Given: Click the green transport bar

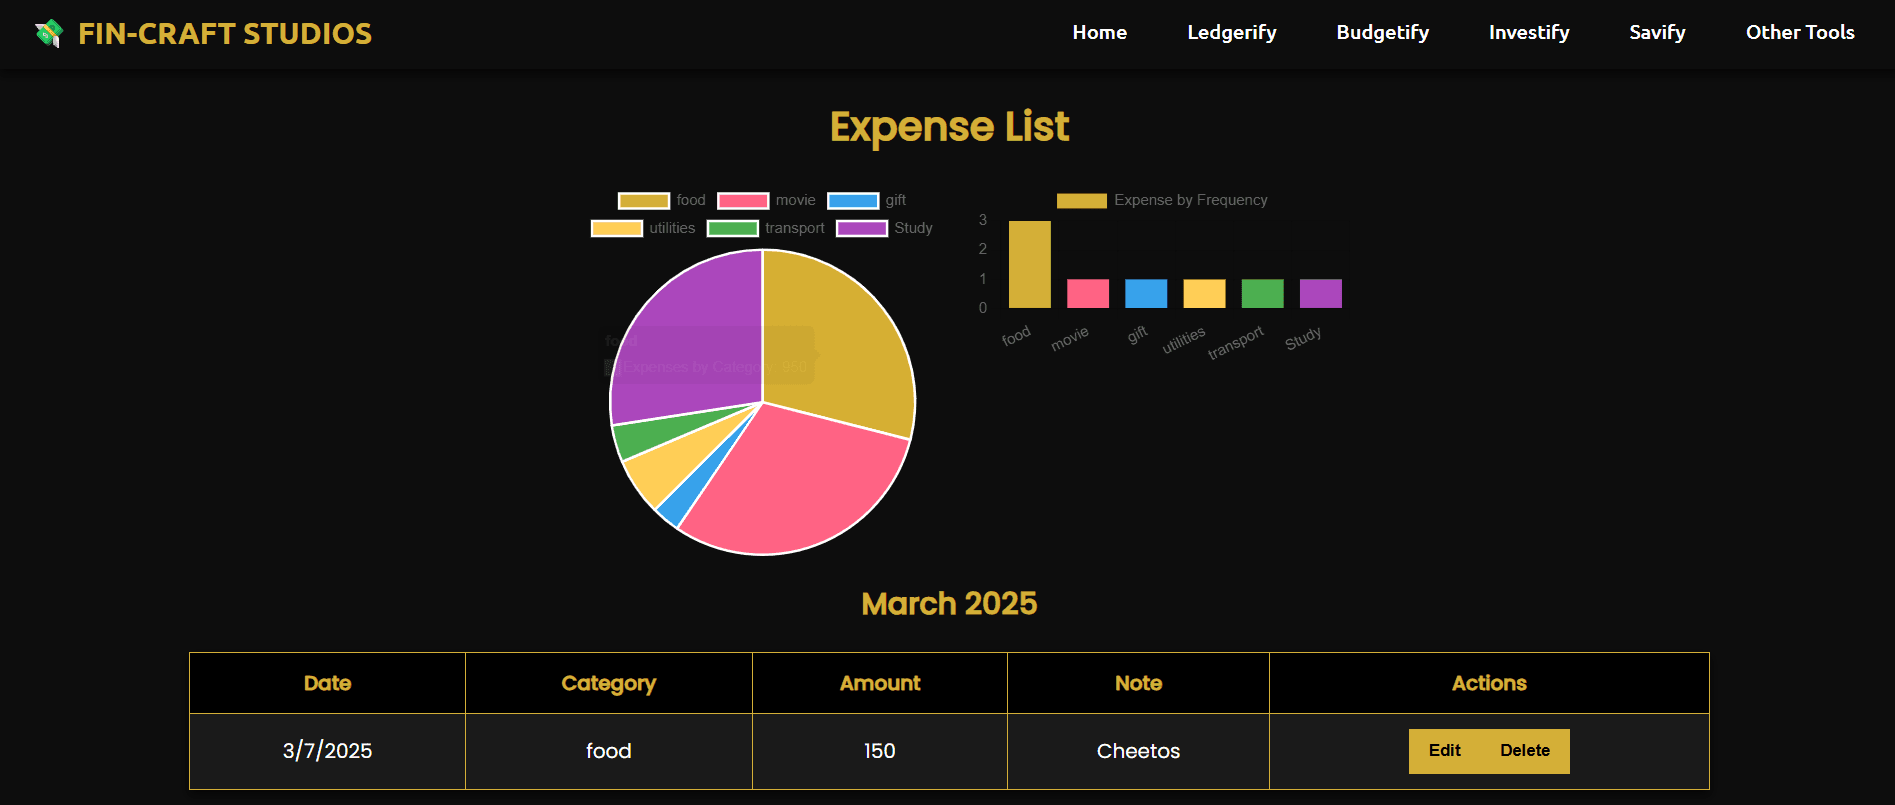Looking at the screenshot, I should (1262, 293).
